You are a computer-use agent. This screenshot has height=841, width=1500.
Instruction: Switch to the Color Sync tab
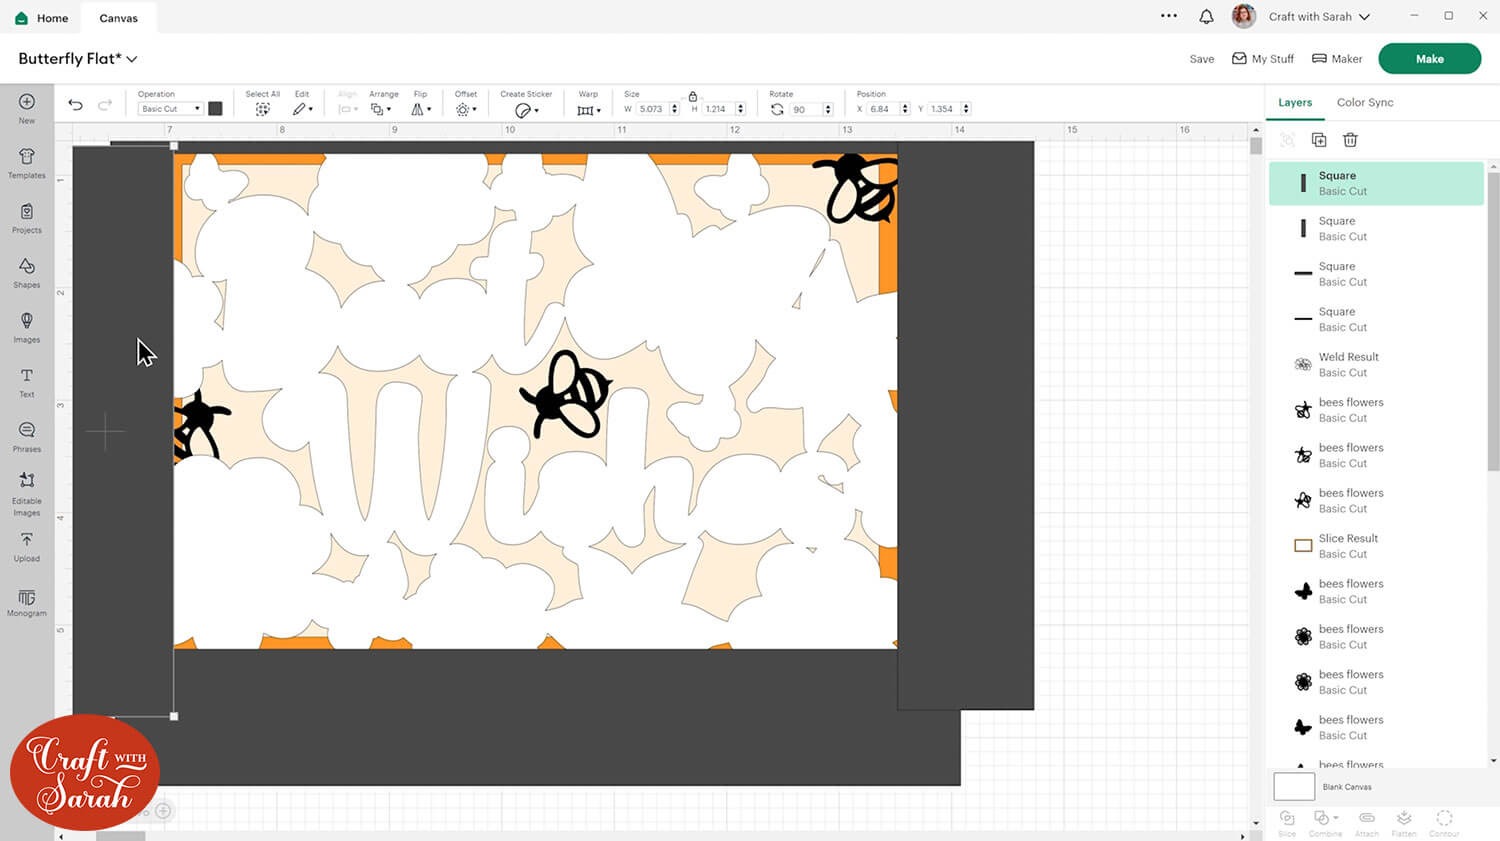pyautogui.click(x=1364, y=102)
